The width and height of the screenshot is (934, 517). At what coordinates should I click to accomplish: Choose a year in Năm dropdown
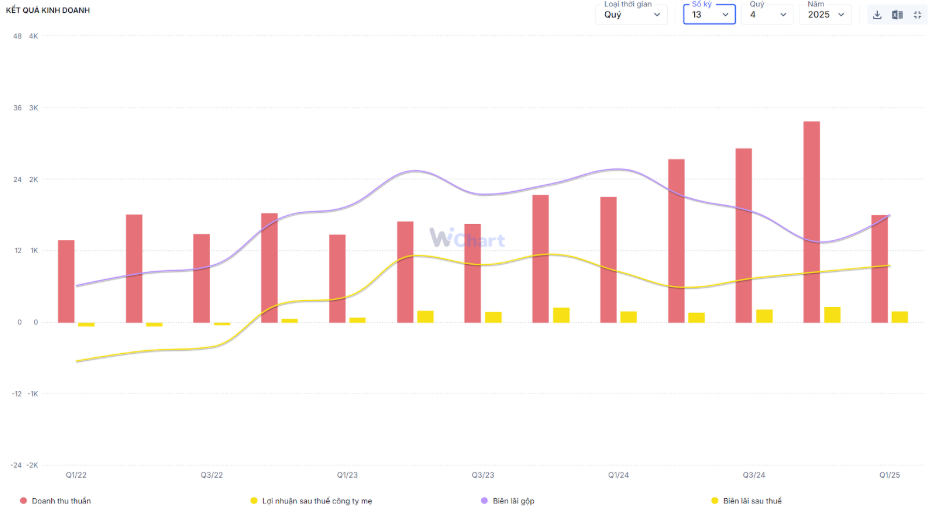pos(825,14)
